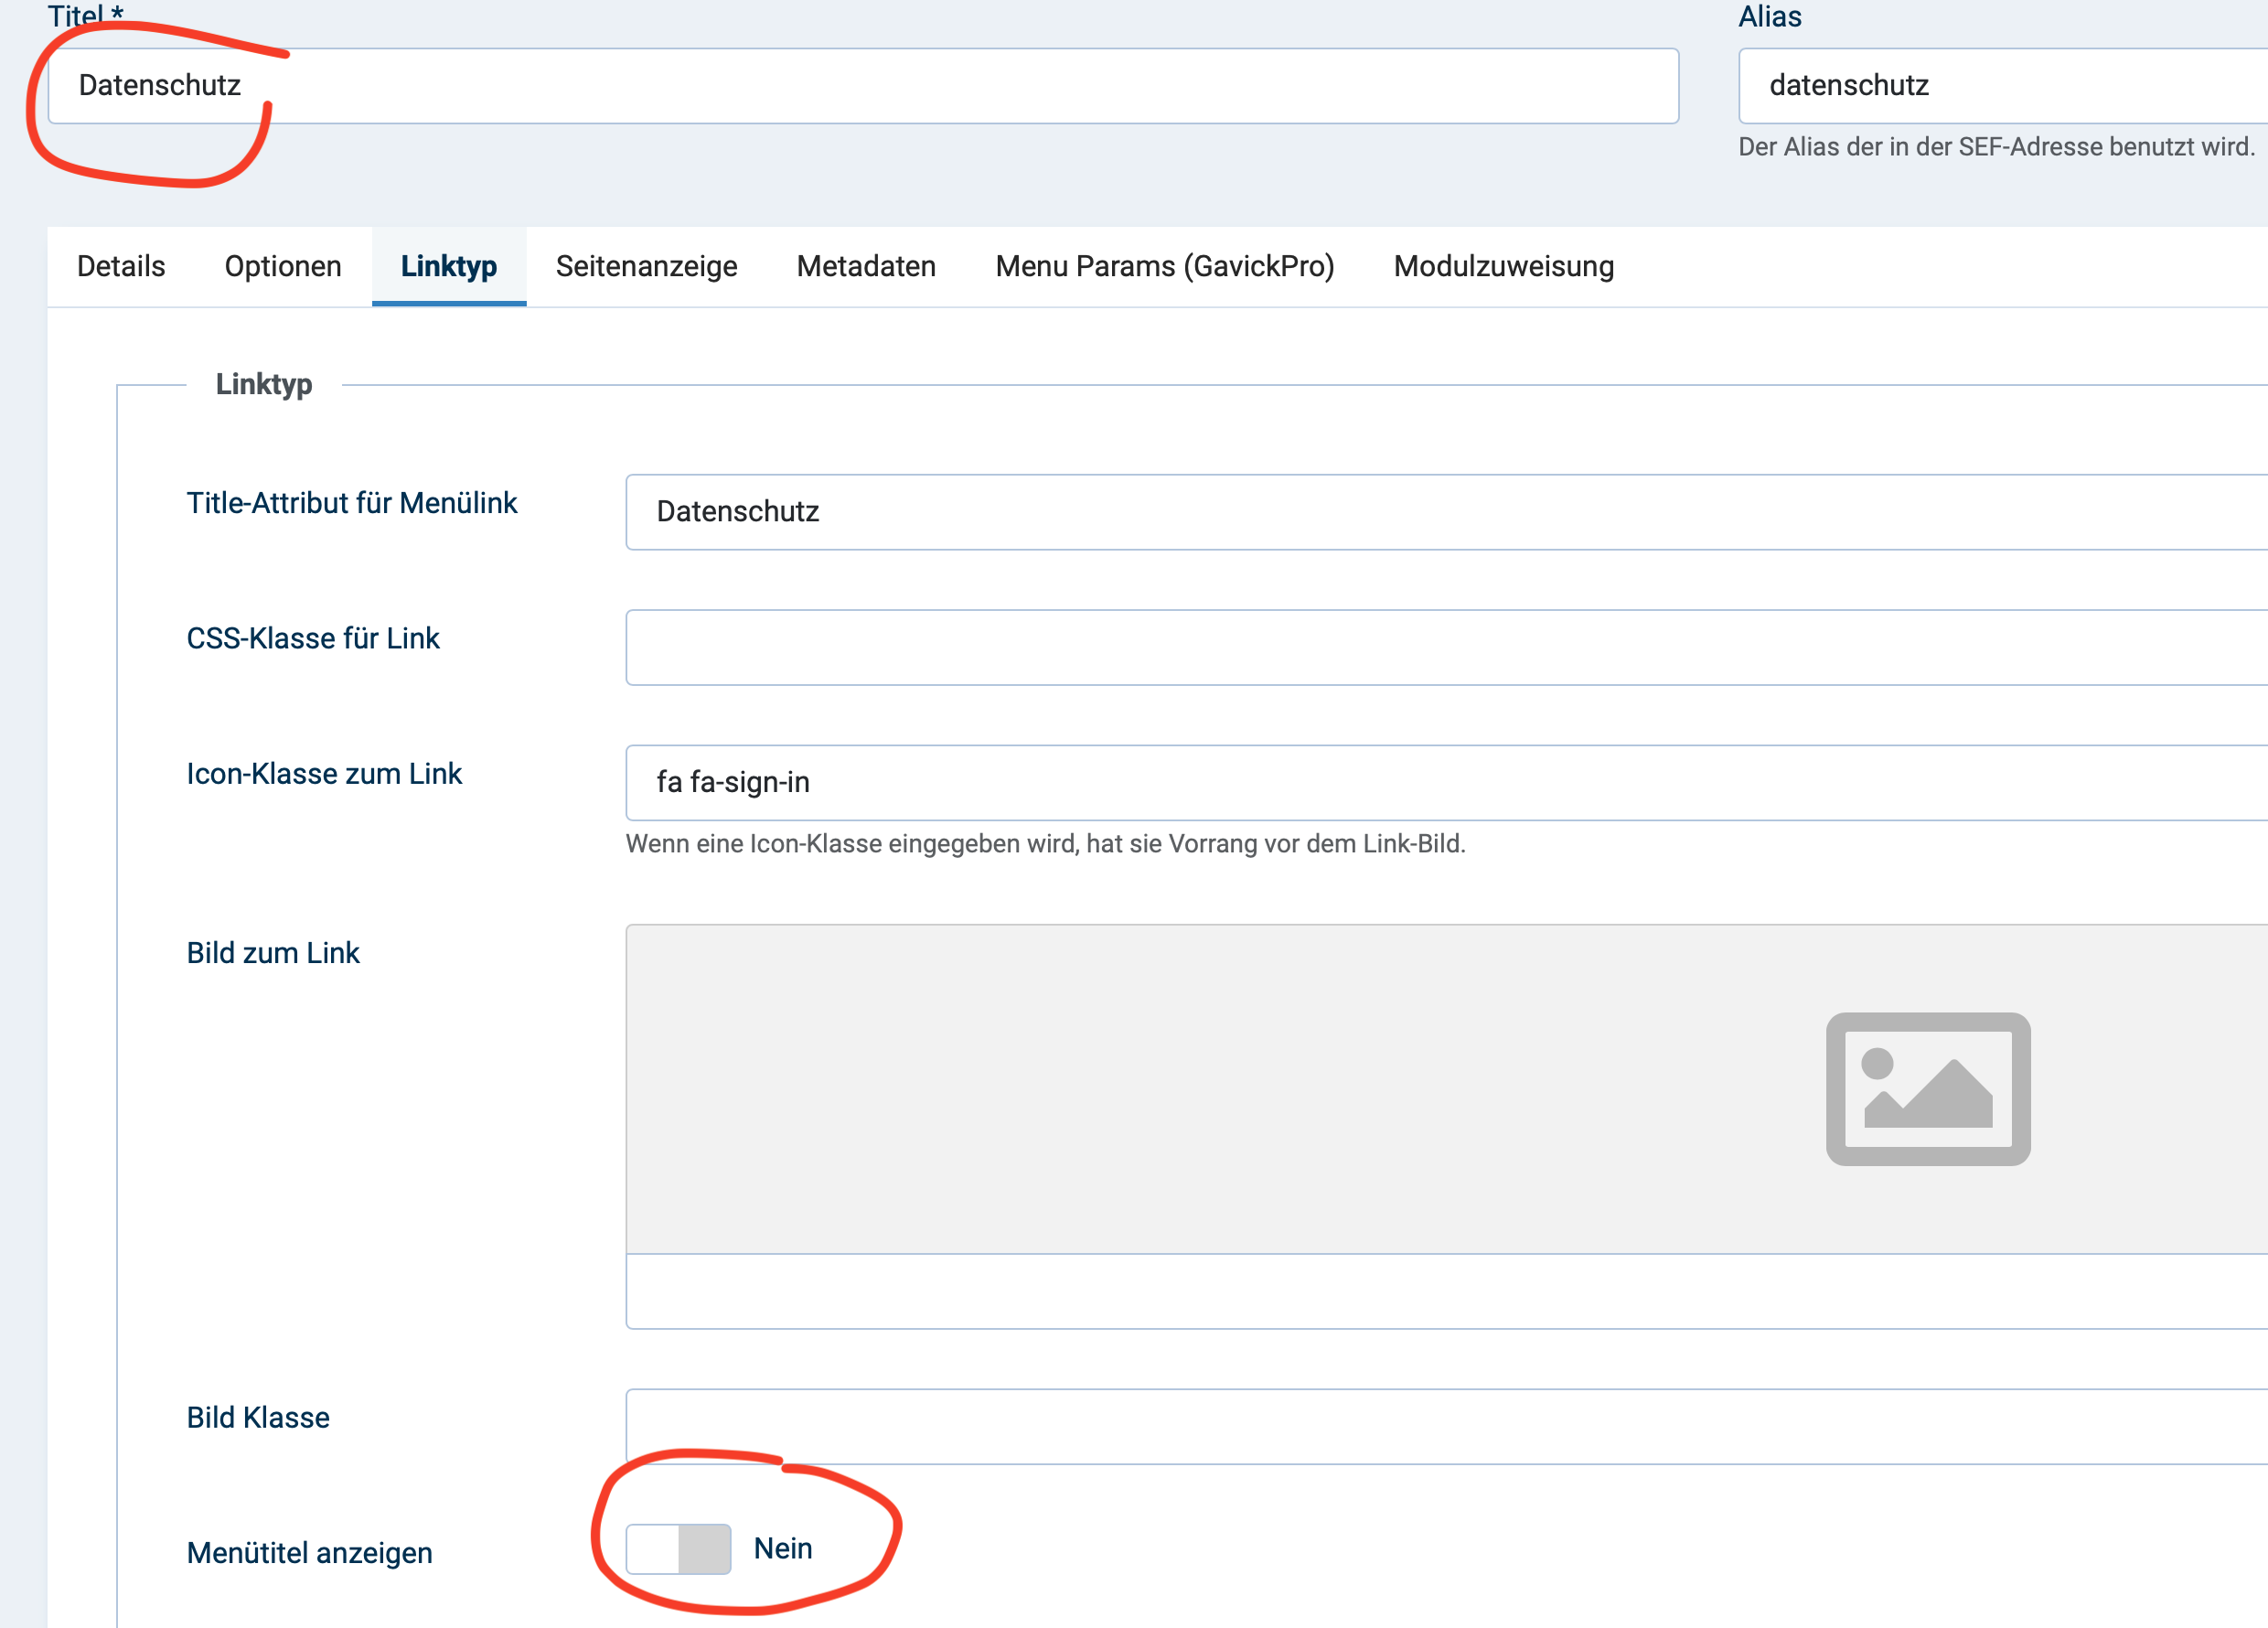
Task: Click the Menütitel anzeigen label
Action: coord(309,1552)
